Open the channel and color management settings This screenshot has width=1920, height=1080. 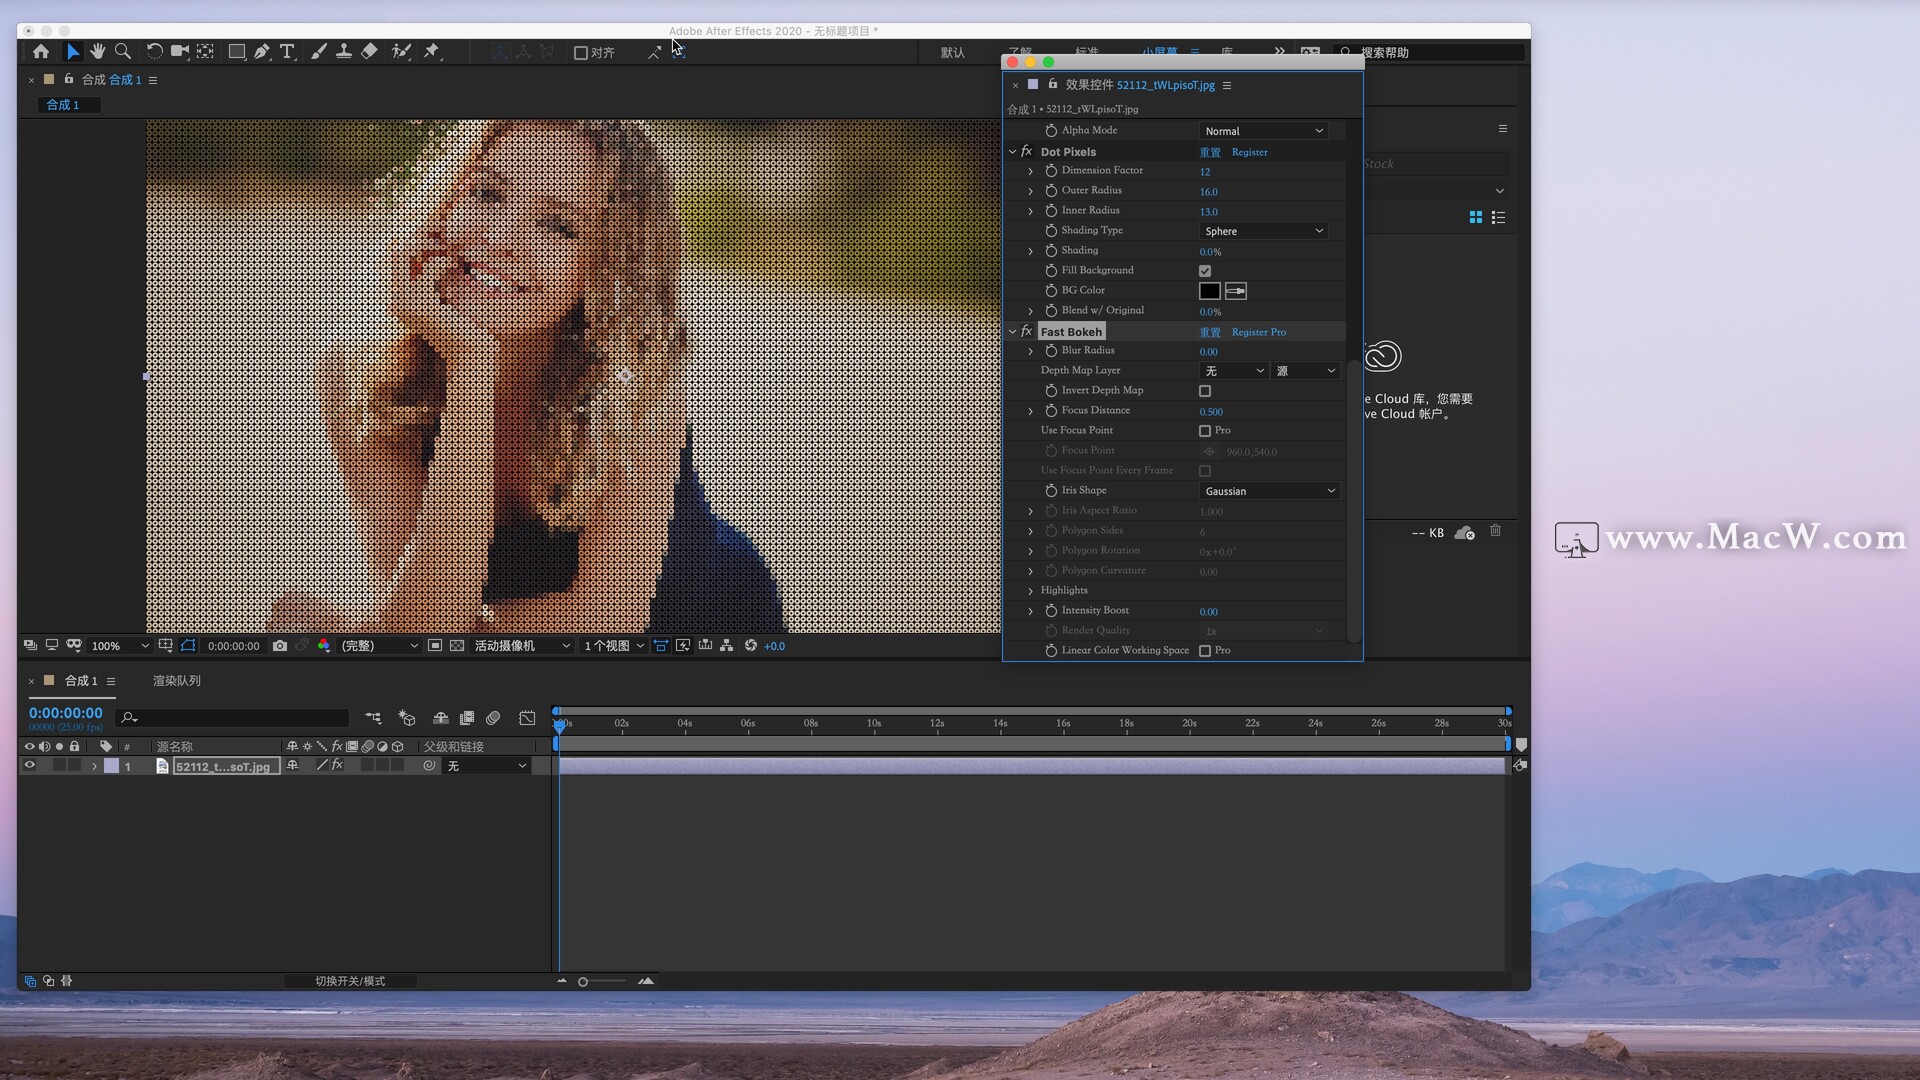point(324,646)
